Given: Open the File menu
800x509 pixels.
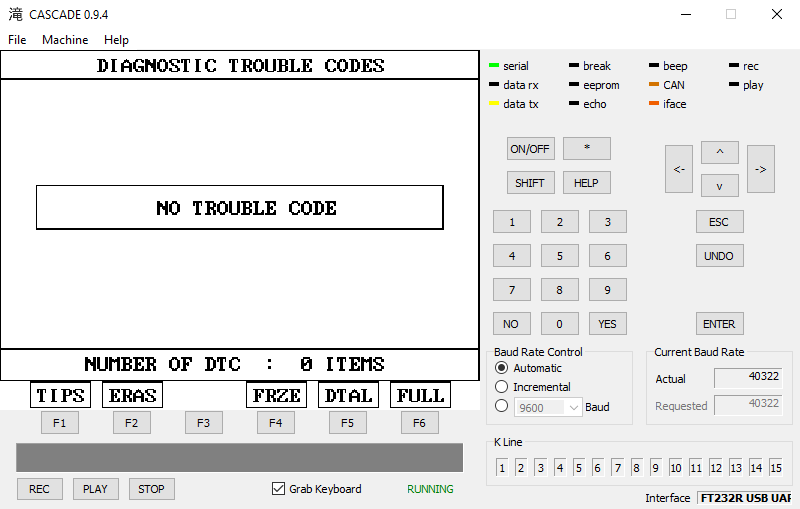Looking at the screenshot, I should pyautogui.click(x=17, y=40).
